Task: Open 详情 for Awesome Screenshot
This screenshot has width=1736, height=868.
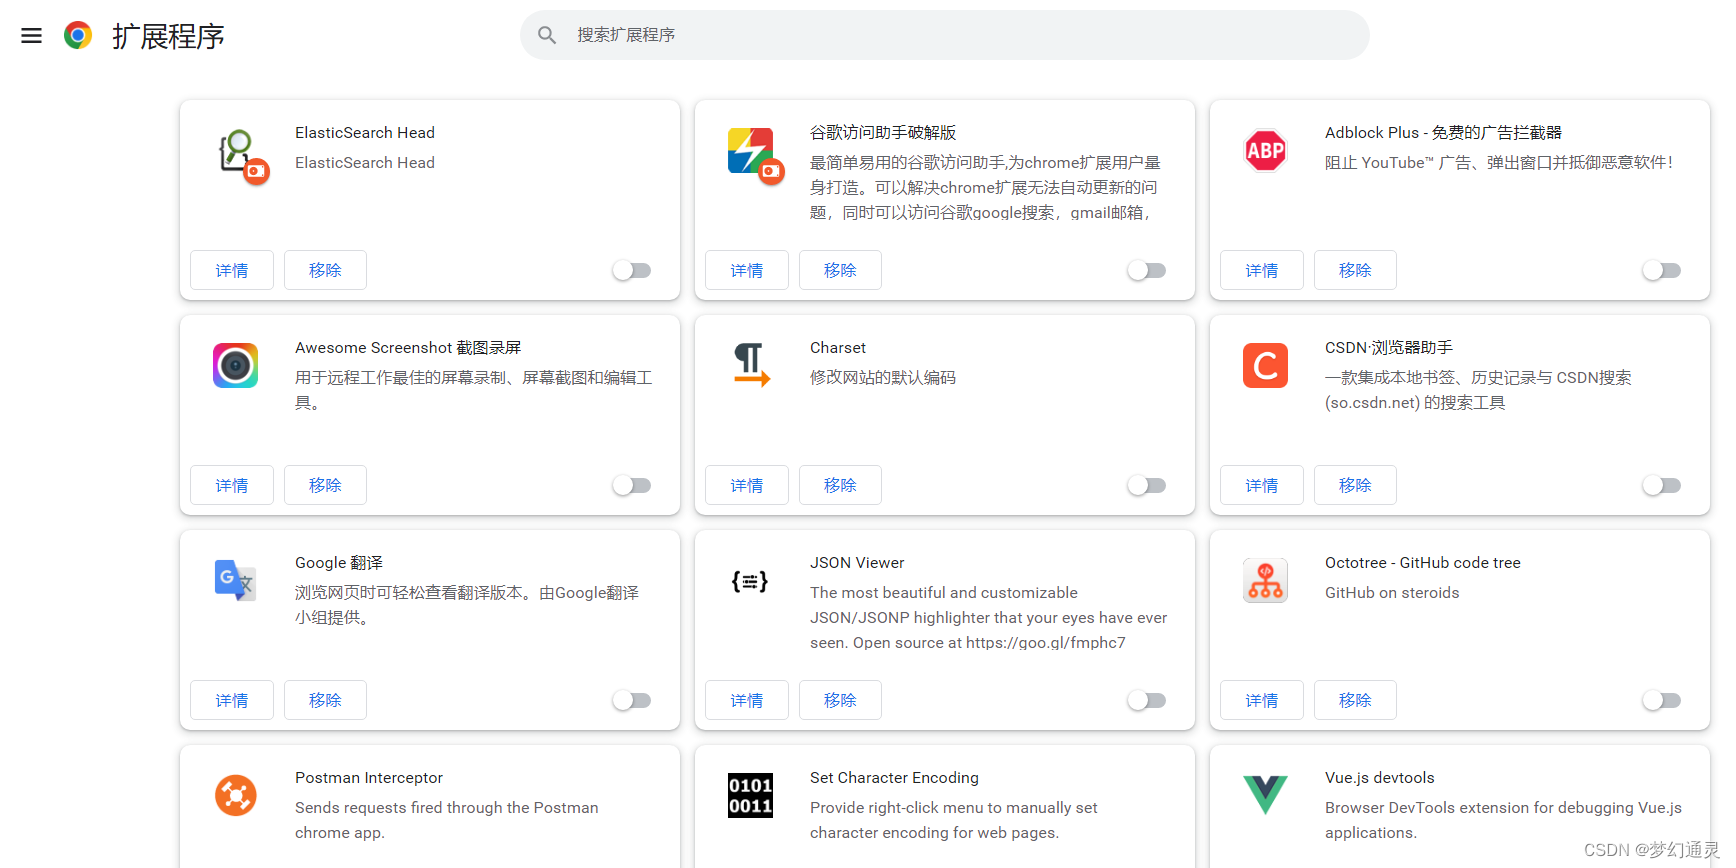Action: pos(232,485)
